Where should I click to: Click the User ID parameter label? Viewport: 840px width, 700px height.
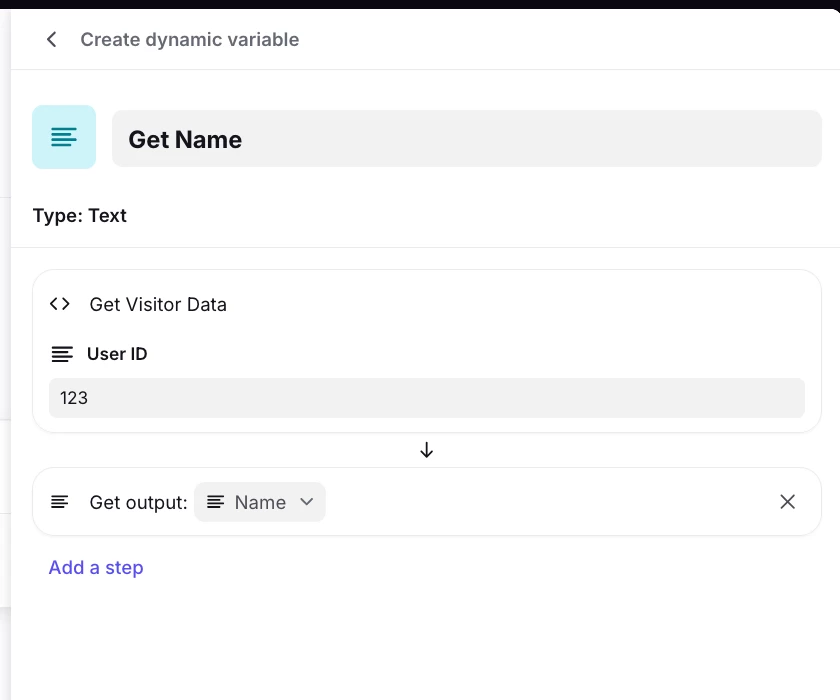117,354
